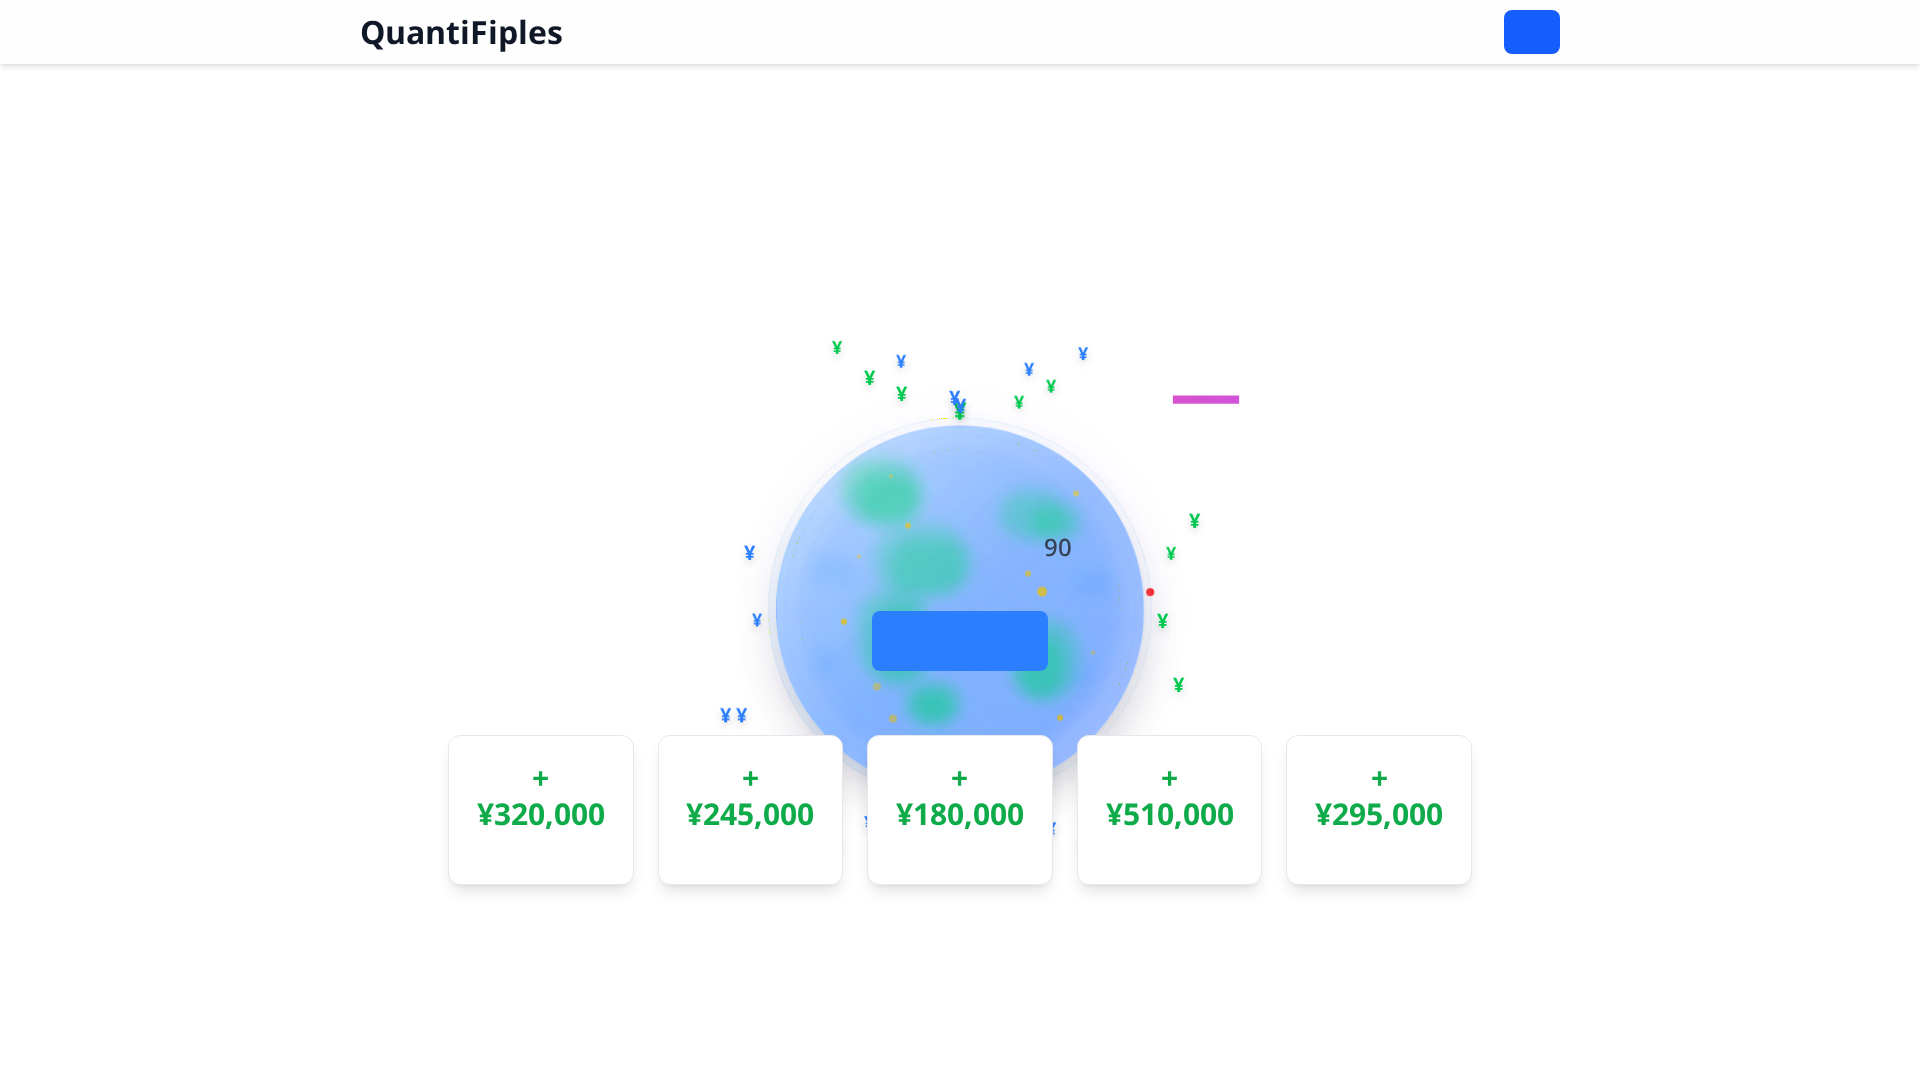Select the ¥320,000 card

[x=540, y=809]
